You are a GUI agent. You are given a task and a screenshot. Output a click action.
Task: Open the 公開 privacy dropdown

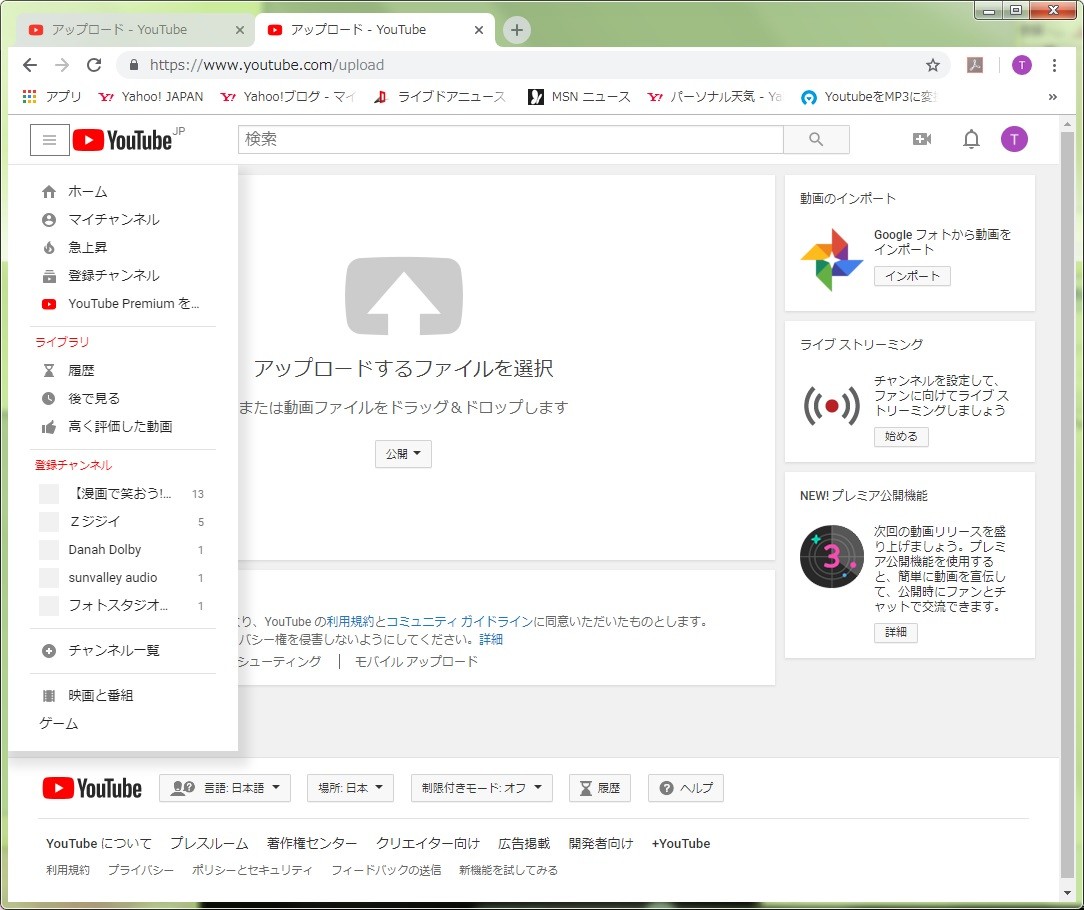(x=404, y=454)
